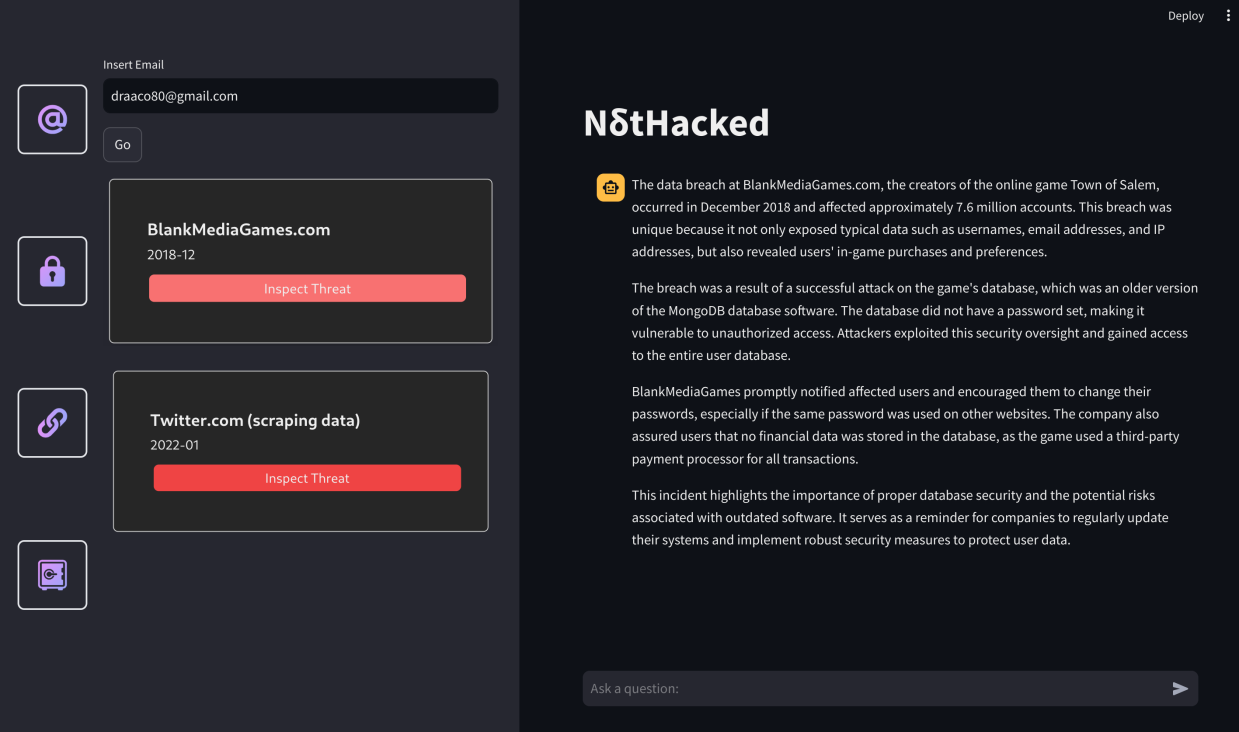Focus the Ask a question chat box
Screen dimensions: 1239x732
875,688
